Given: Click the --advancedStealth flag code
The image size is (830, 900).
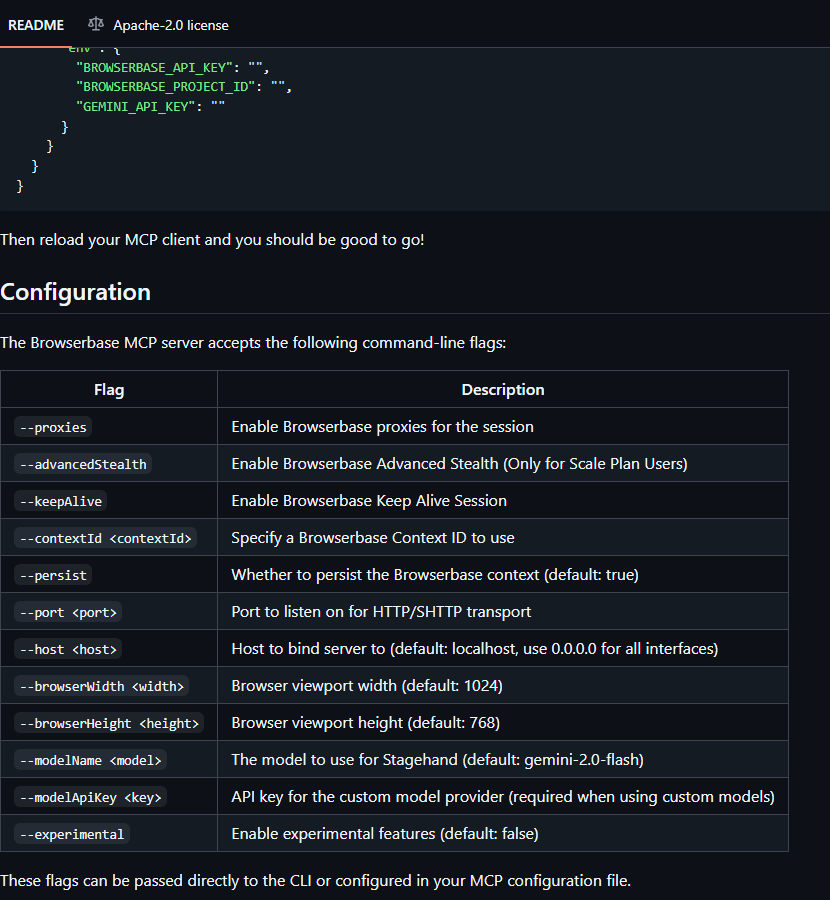Looking at the screenshot, I should click(83, 464).
